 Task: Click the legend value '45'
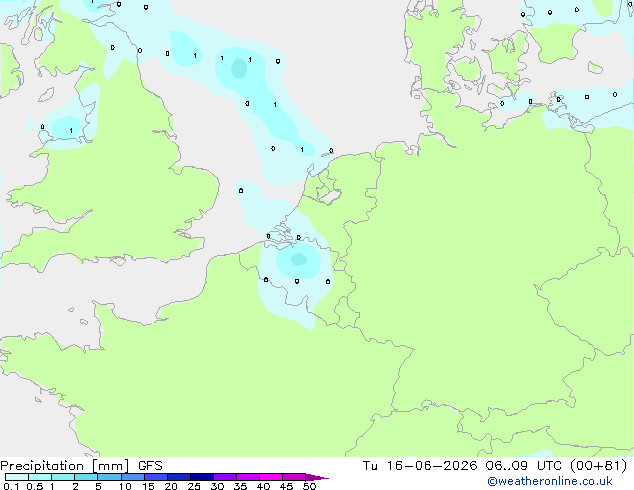286,486
